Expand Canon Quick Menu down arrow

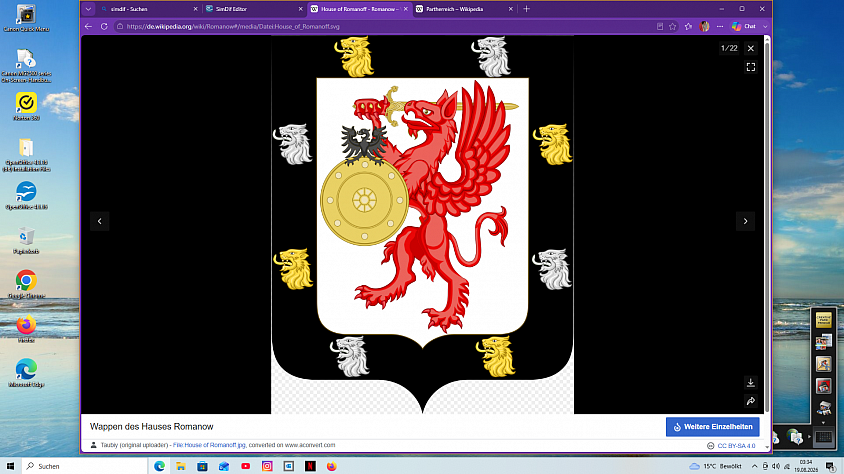coord(823,422)
